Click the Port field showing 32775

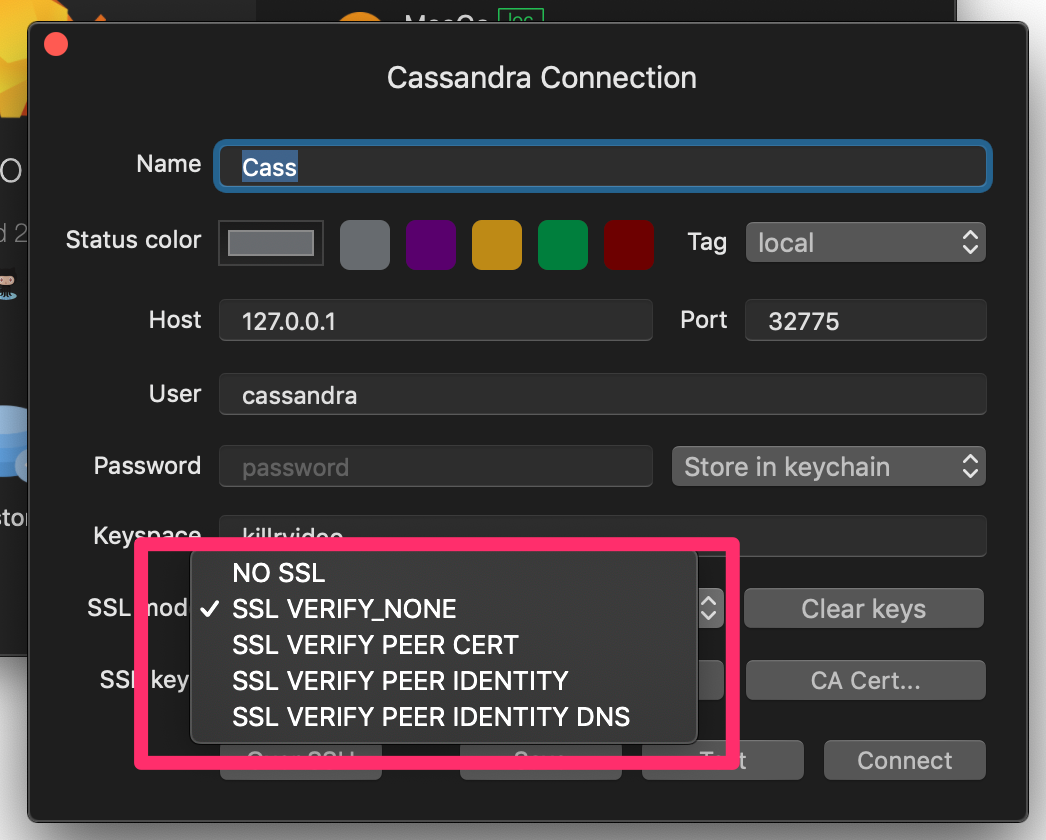[x=864, y=320]
